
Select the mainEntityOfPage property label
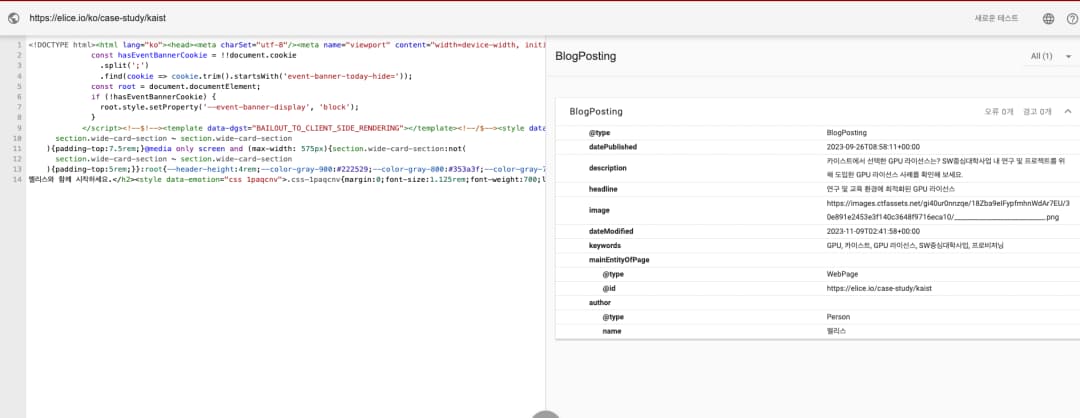(619, 260)
